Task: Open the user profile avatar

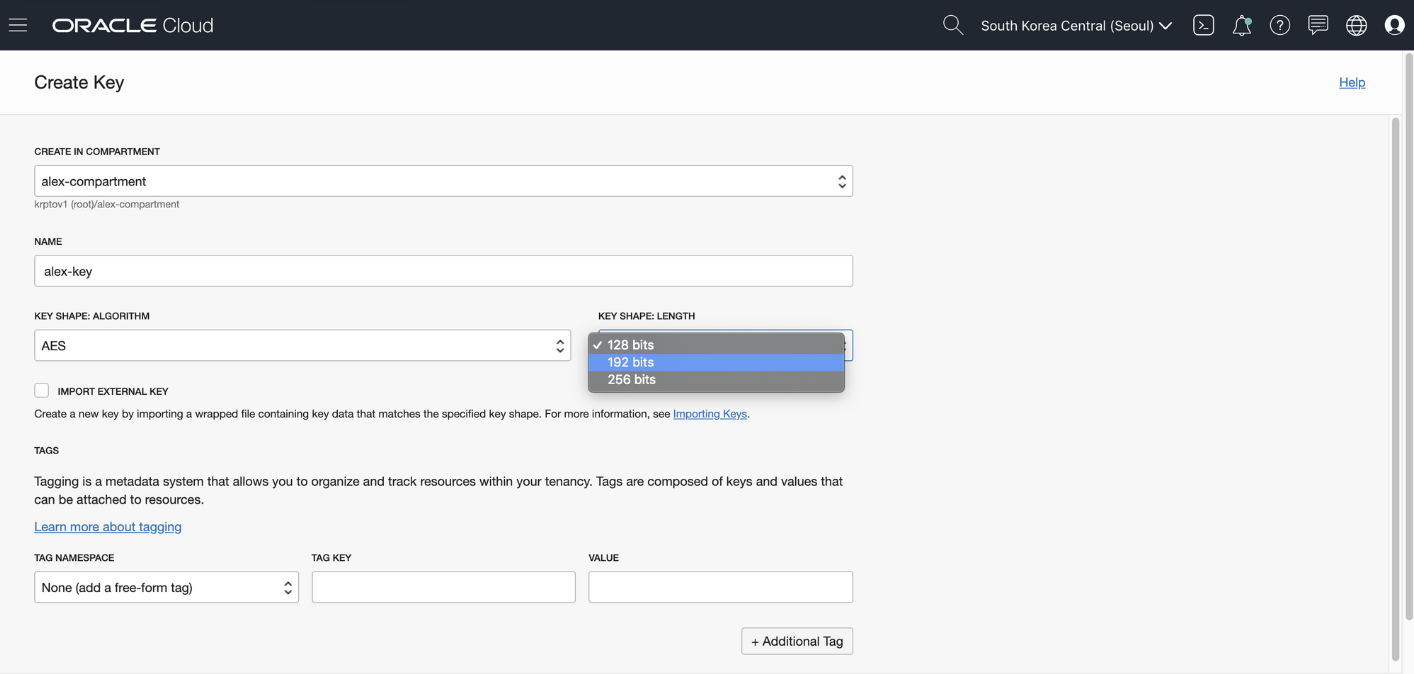Action: click(1395, 26)
